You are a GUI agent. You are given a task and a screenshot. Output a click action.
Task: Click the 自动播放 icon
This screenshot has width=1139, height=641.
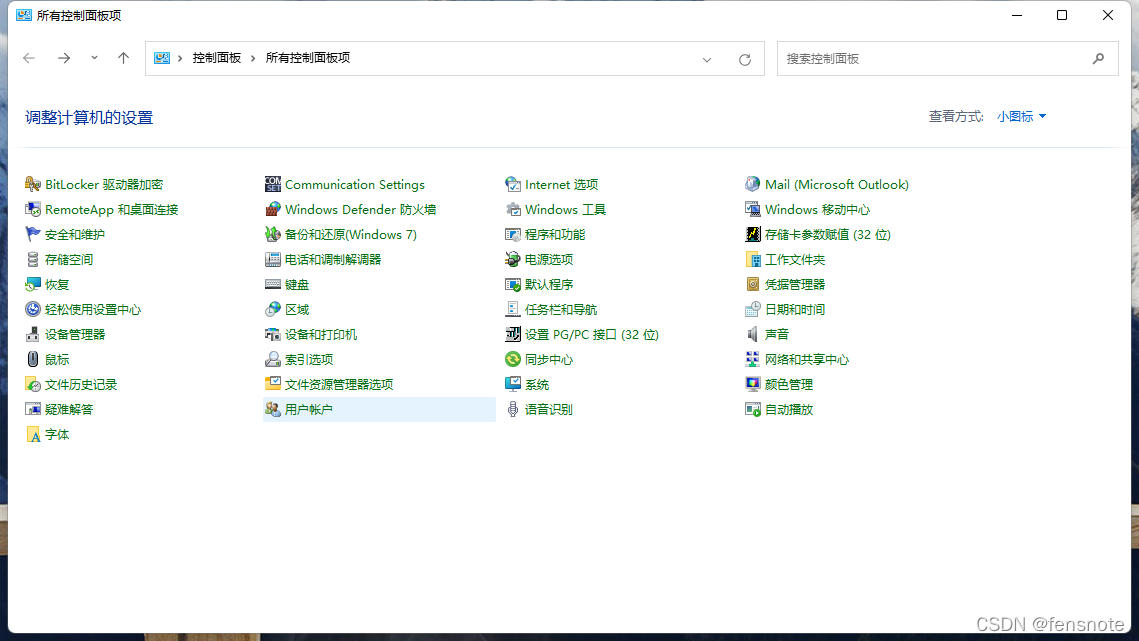pos(753,409)
